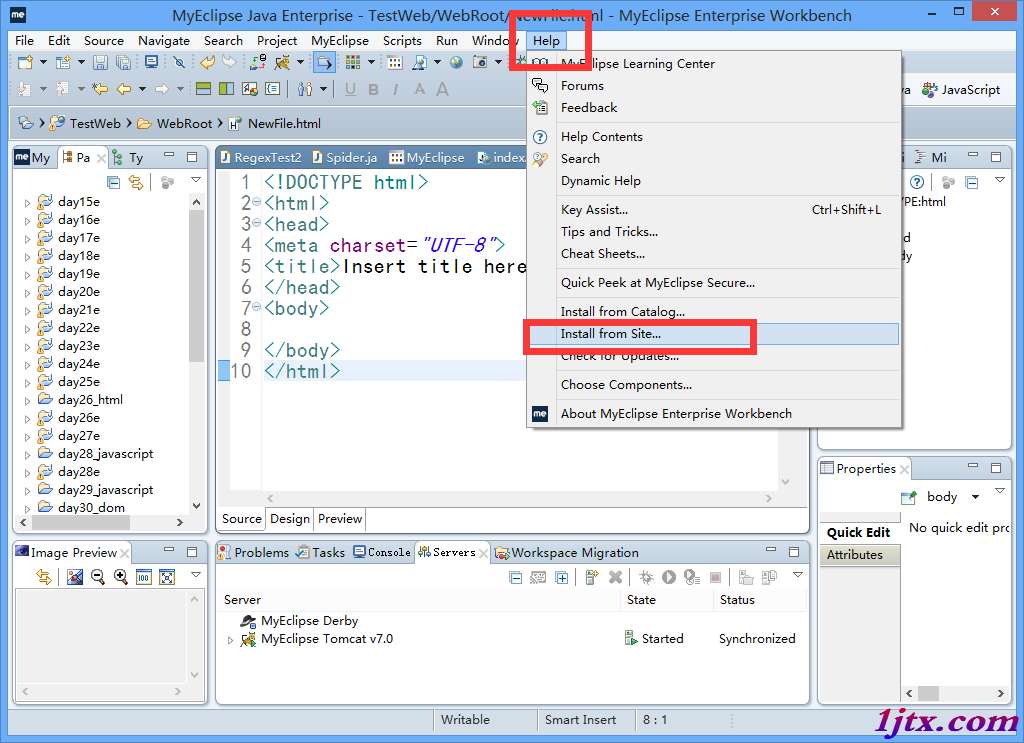Open the body element dropdown in Properties
This screenshot has width=1024, height=743.
(975, 498)
